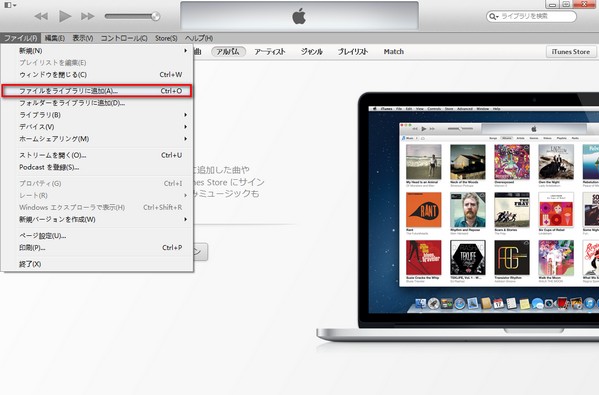Switch to the アルバム tab
The height and width of the screenshot is (395, 599).
click(x=228, y=52)
